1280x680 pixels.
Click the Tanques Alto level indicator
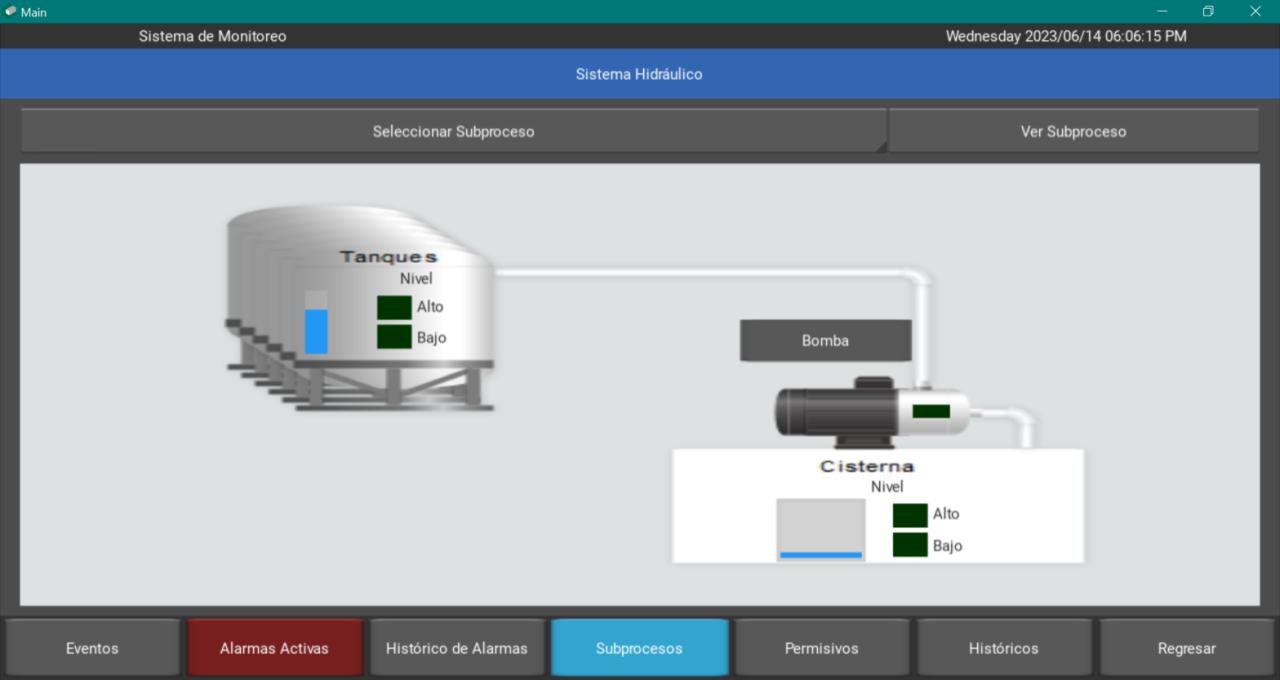(x=394, y=307)
